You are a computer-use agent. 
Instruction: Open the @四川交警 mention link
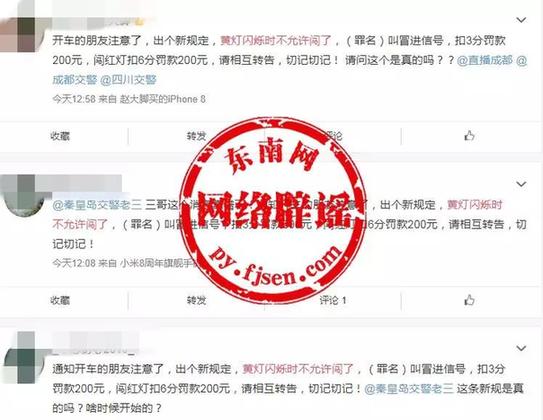click(x=128, y=80)
